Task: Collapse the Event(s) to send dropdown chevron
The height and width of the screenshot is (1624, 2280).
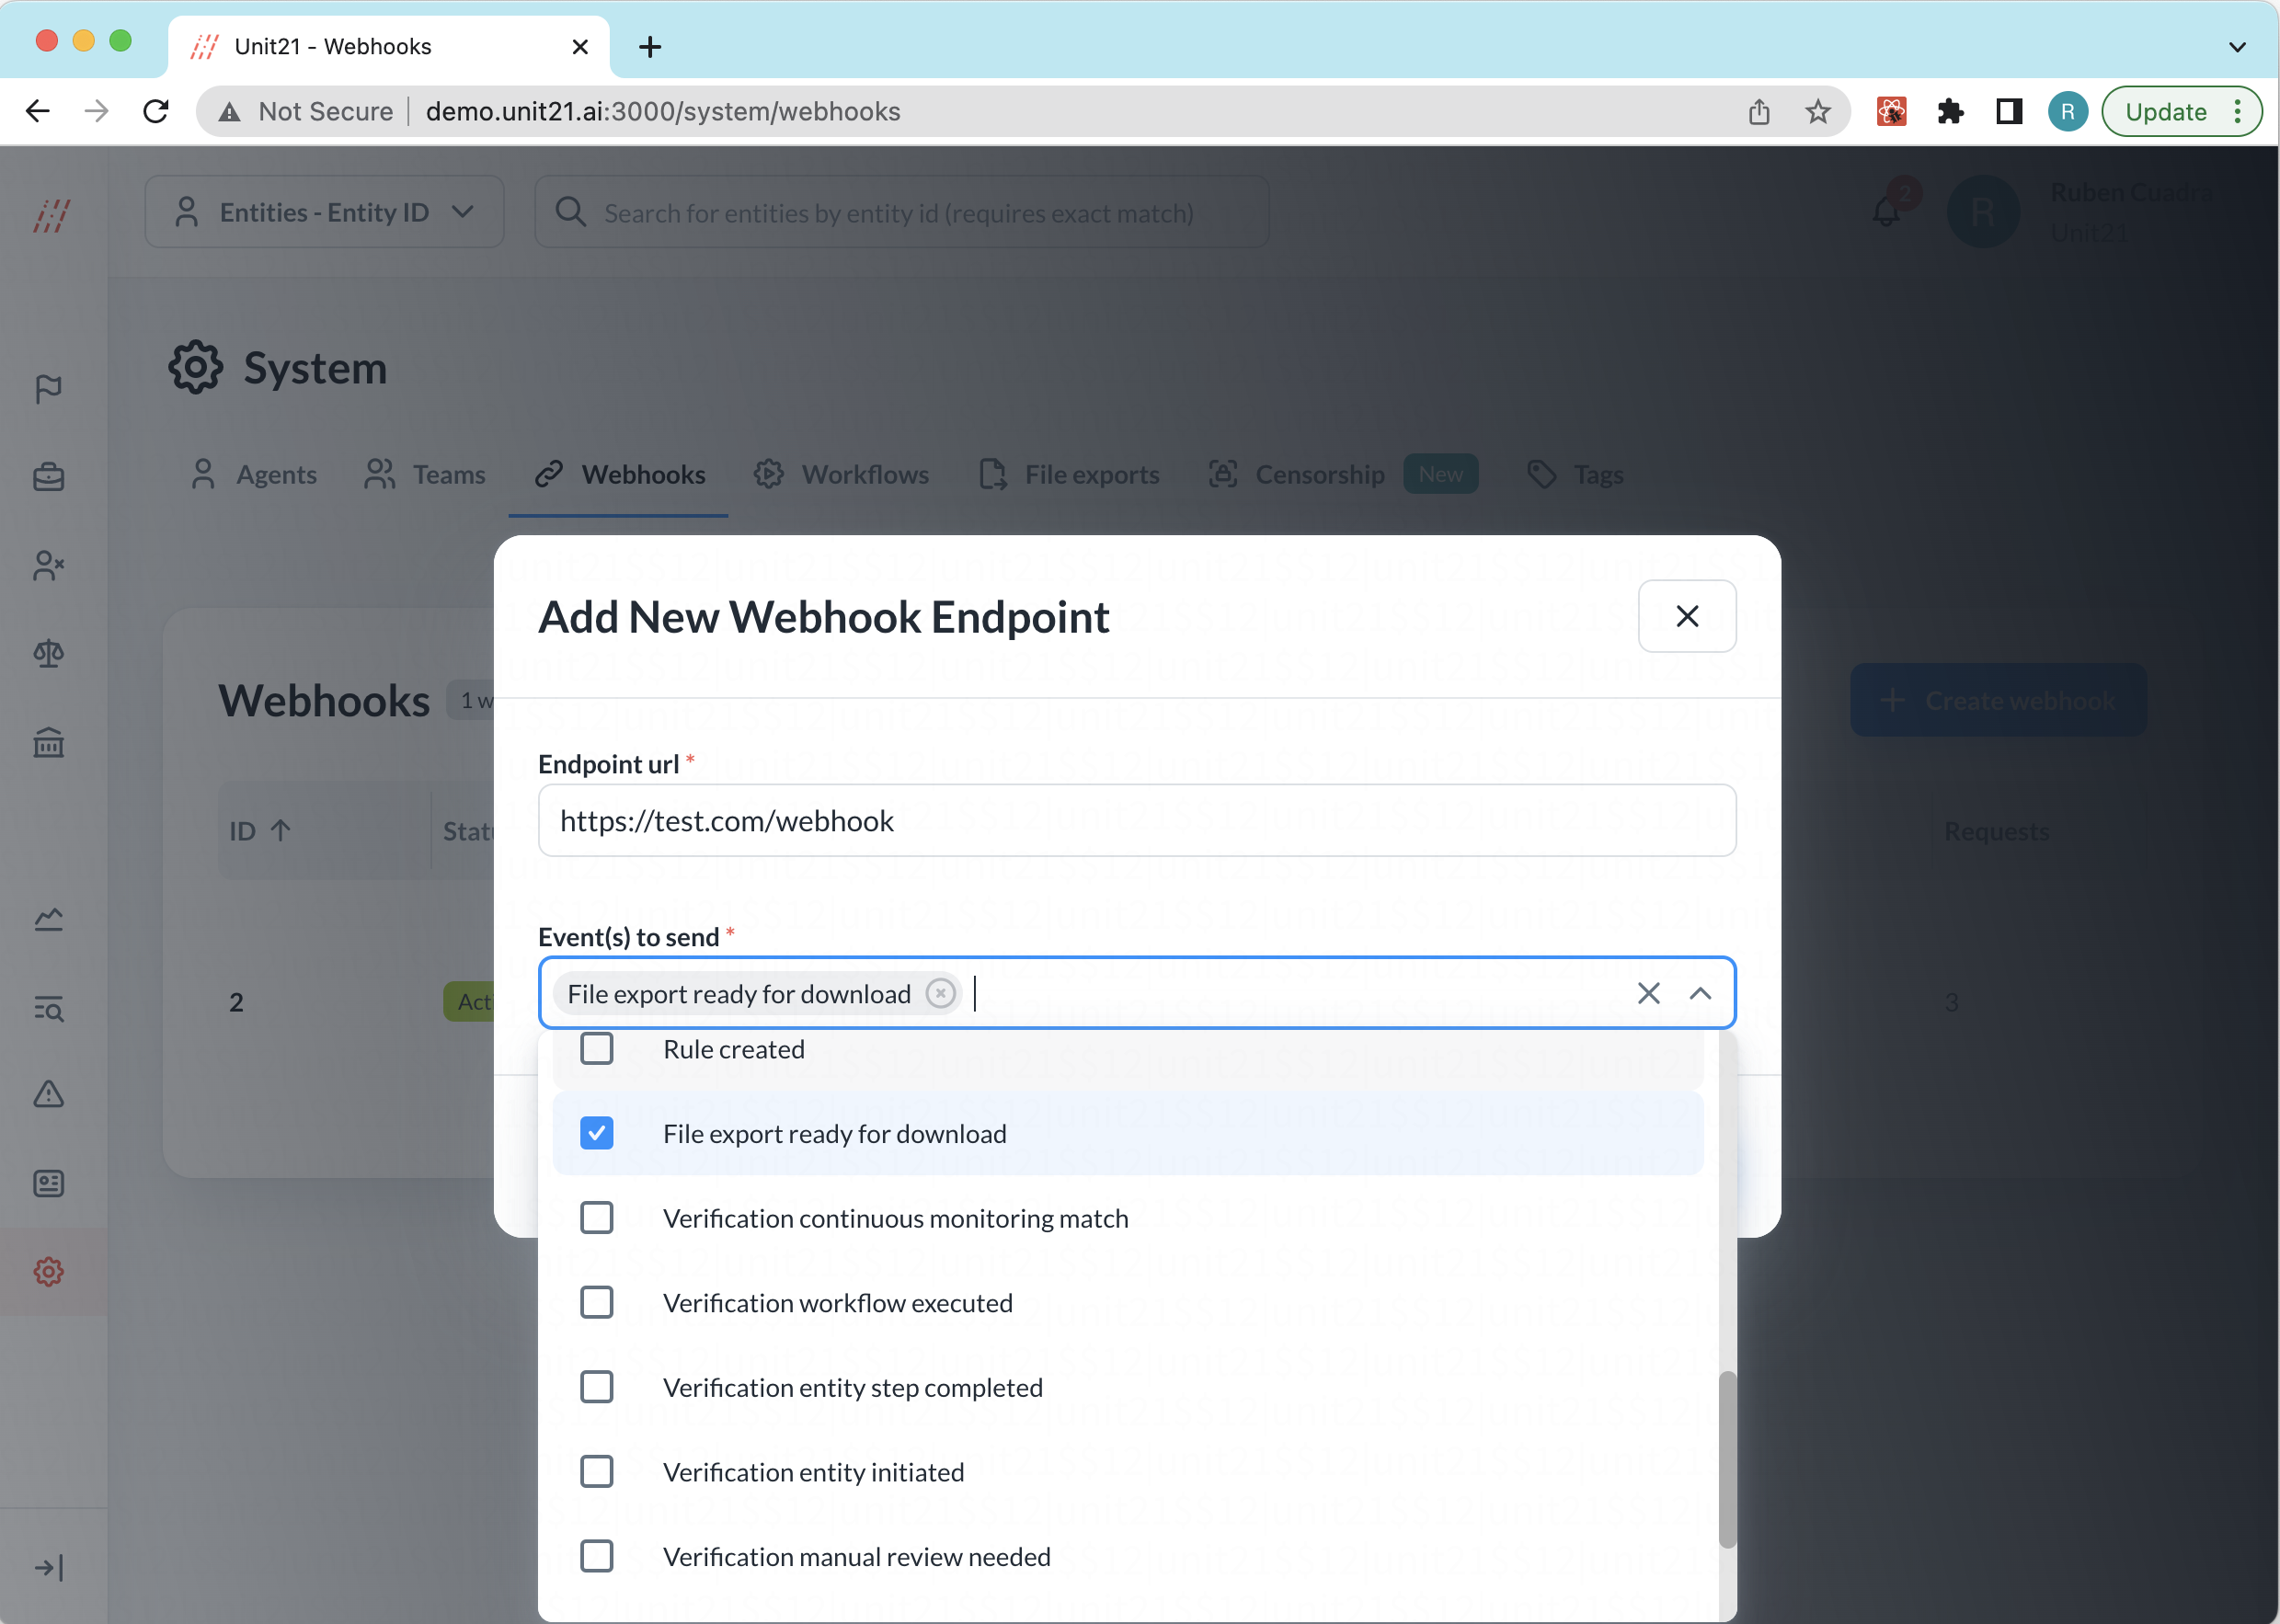Action: [1700, 993]
